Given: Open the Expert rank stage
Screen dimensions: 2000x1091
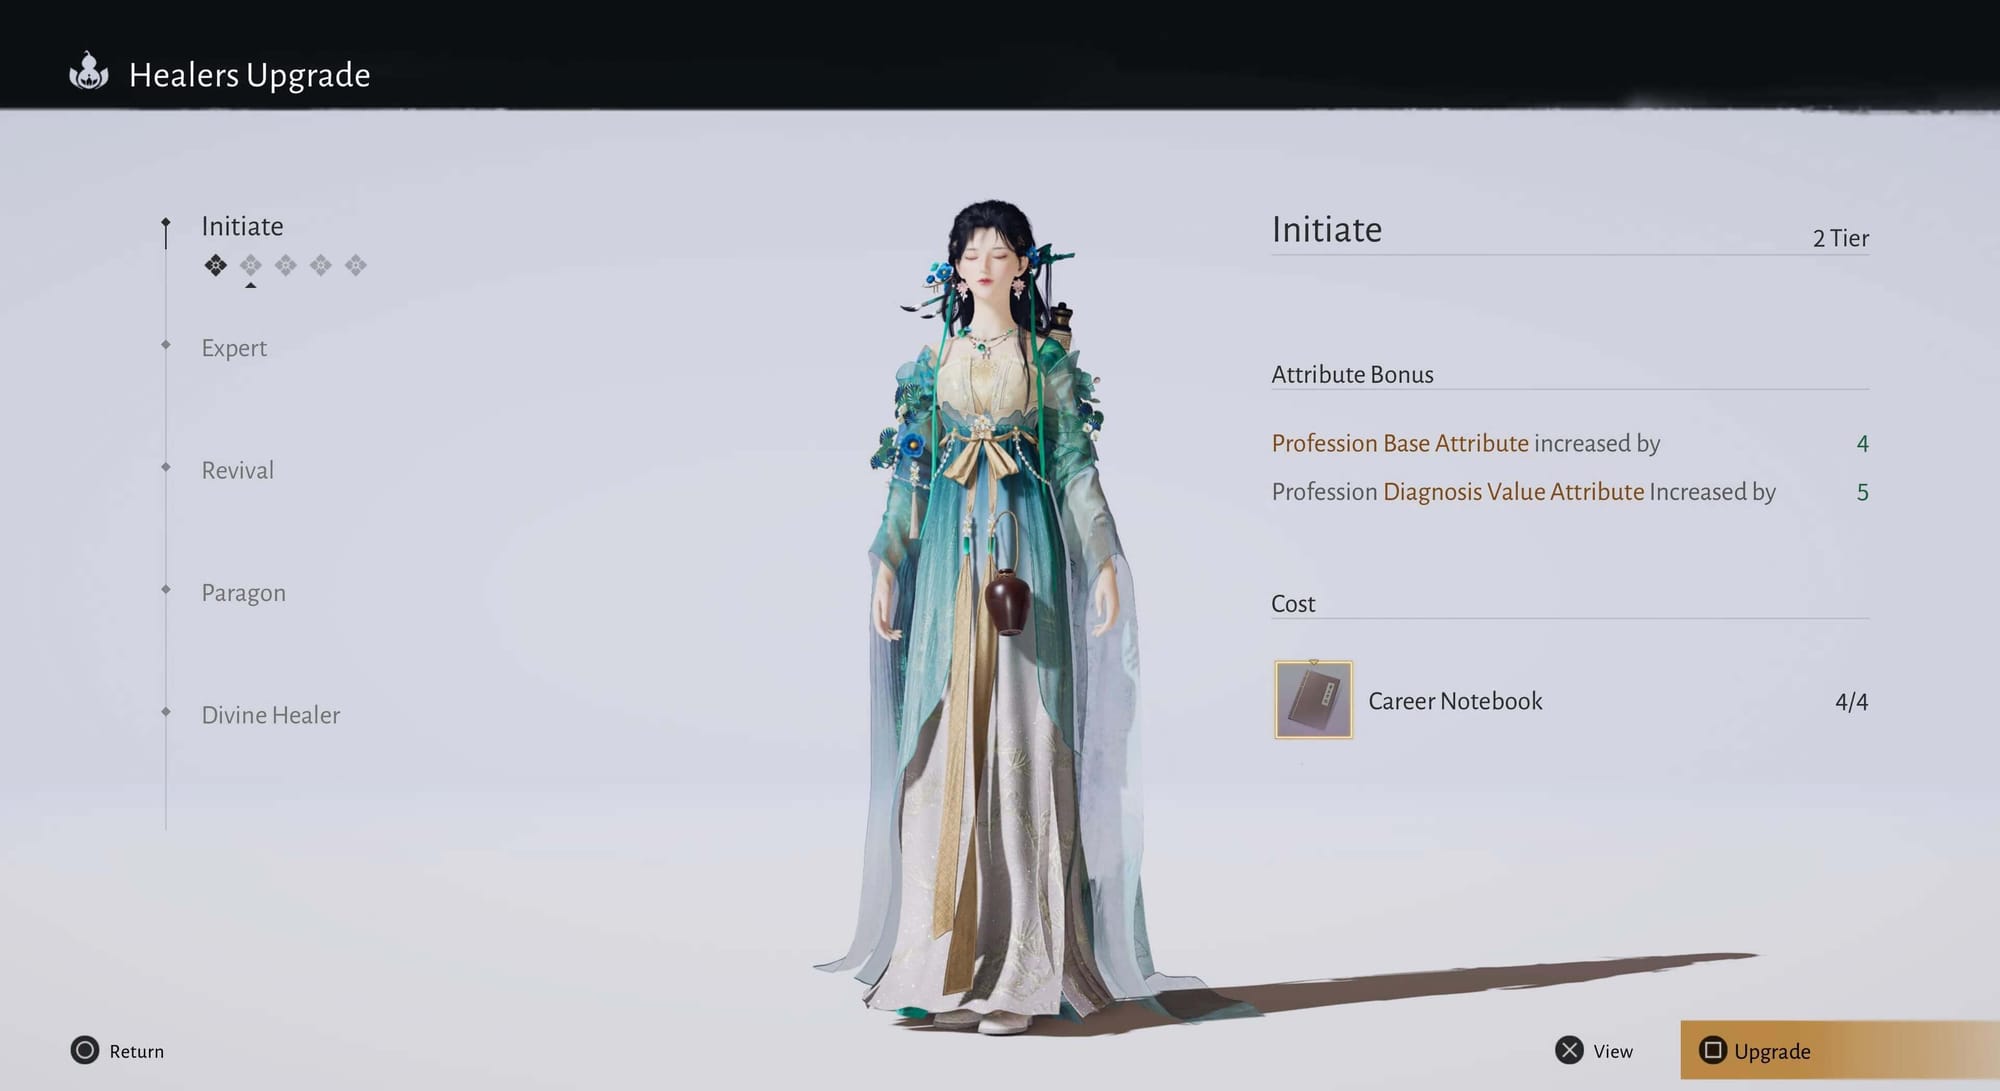Looking at the screenshot, I should click(x=234, y=348).
